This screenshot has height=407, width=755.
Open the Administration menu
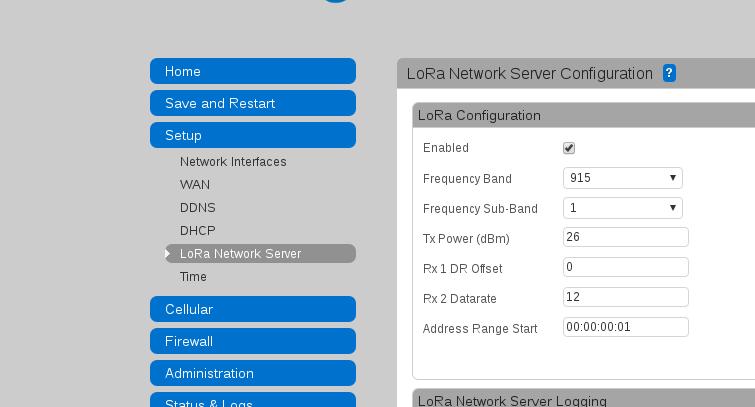coord(253,373)
